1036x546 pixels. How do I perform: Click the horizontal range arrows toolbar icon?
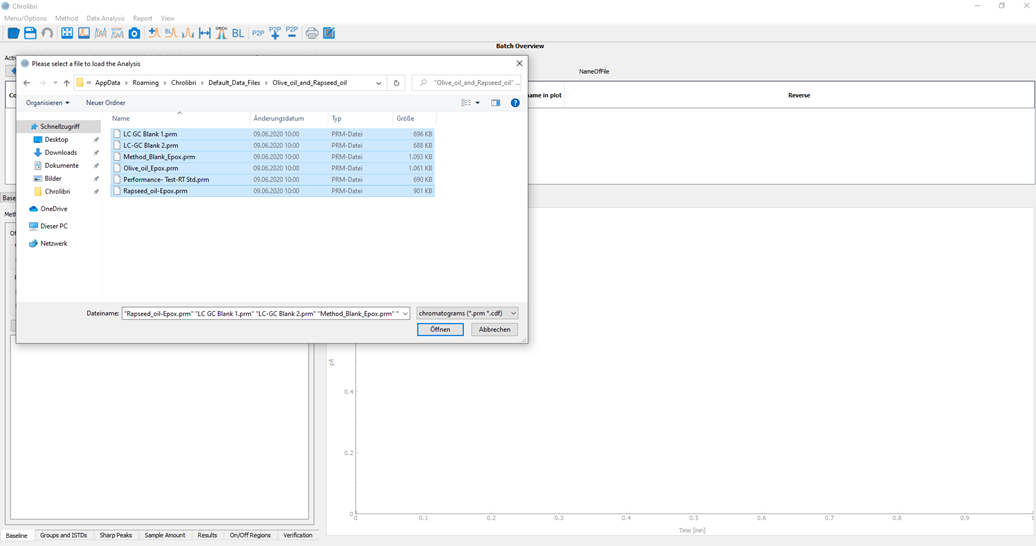tap(205, 32)
